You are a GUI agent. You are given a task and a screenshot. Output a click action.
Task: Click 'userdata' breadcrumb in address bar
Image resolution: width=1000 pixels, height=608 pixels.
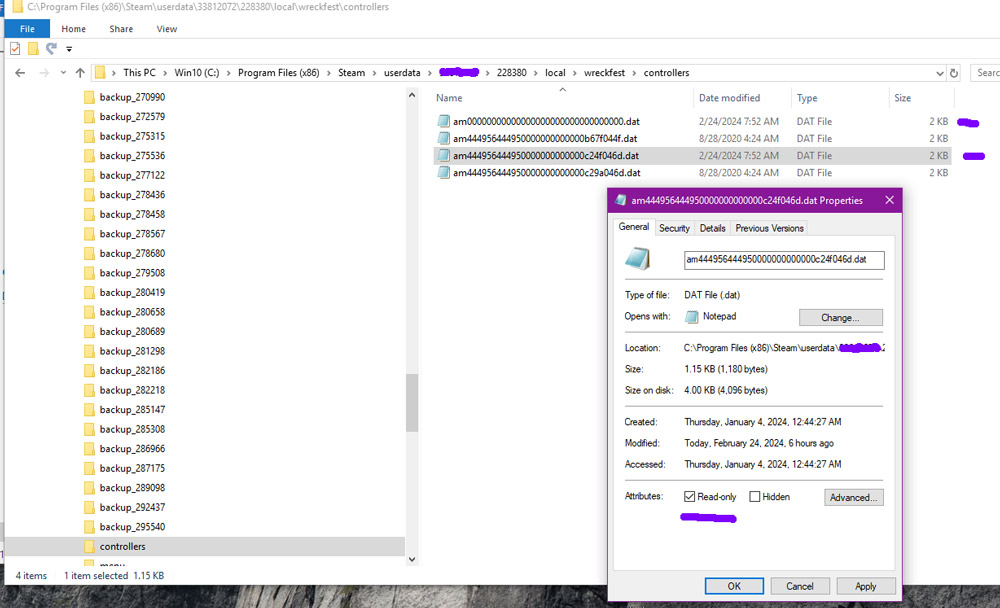(x=402, y=73)
